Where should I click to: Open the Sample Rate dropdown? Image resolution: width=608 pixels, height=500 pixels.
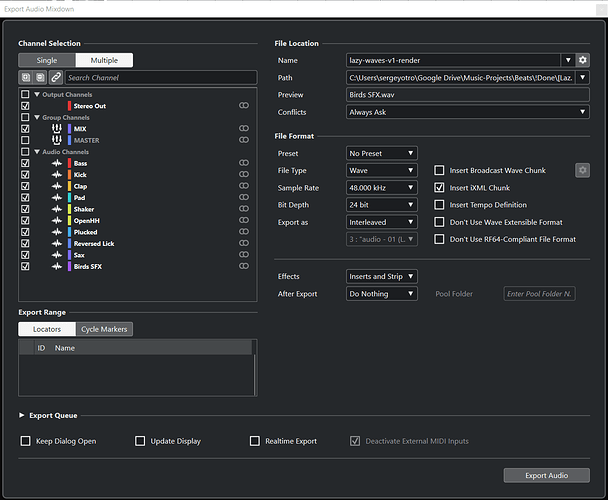[382, 188]
